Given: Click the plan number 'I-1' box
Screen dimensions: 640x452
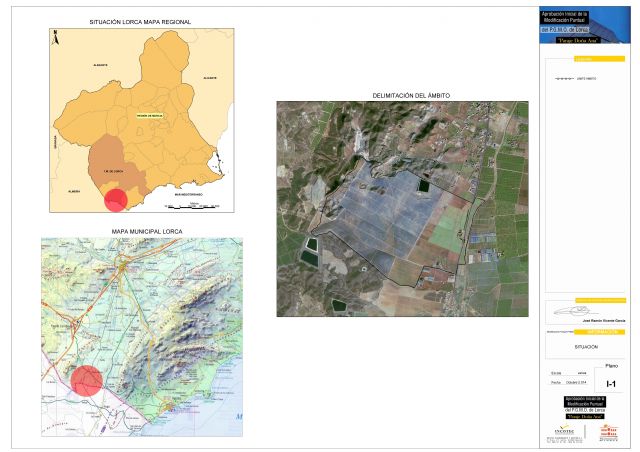Looking at the screenshot, I should tap(611, 383).
